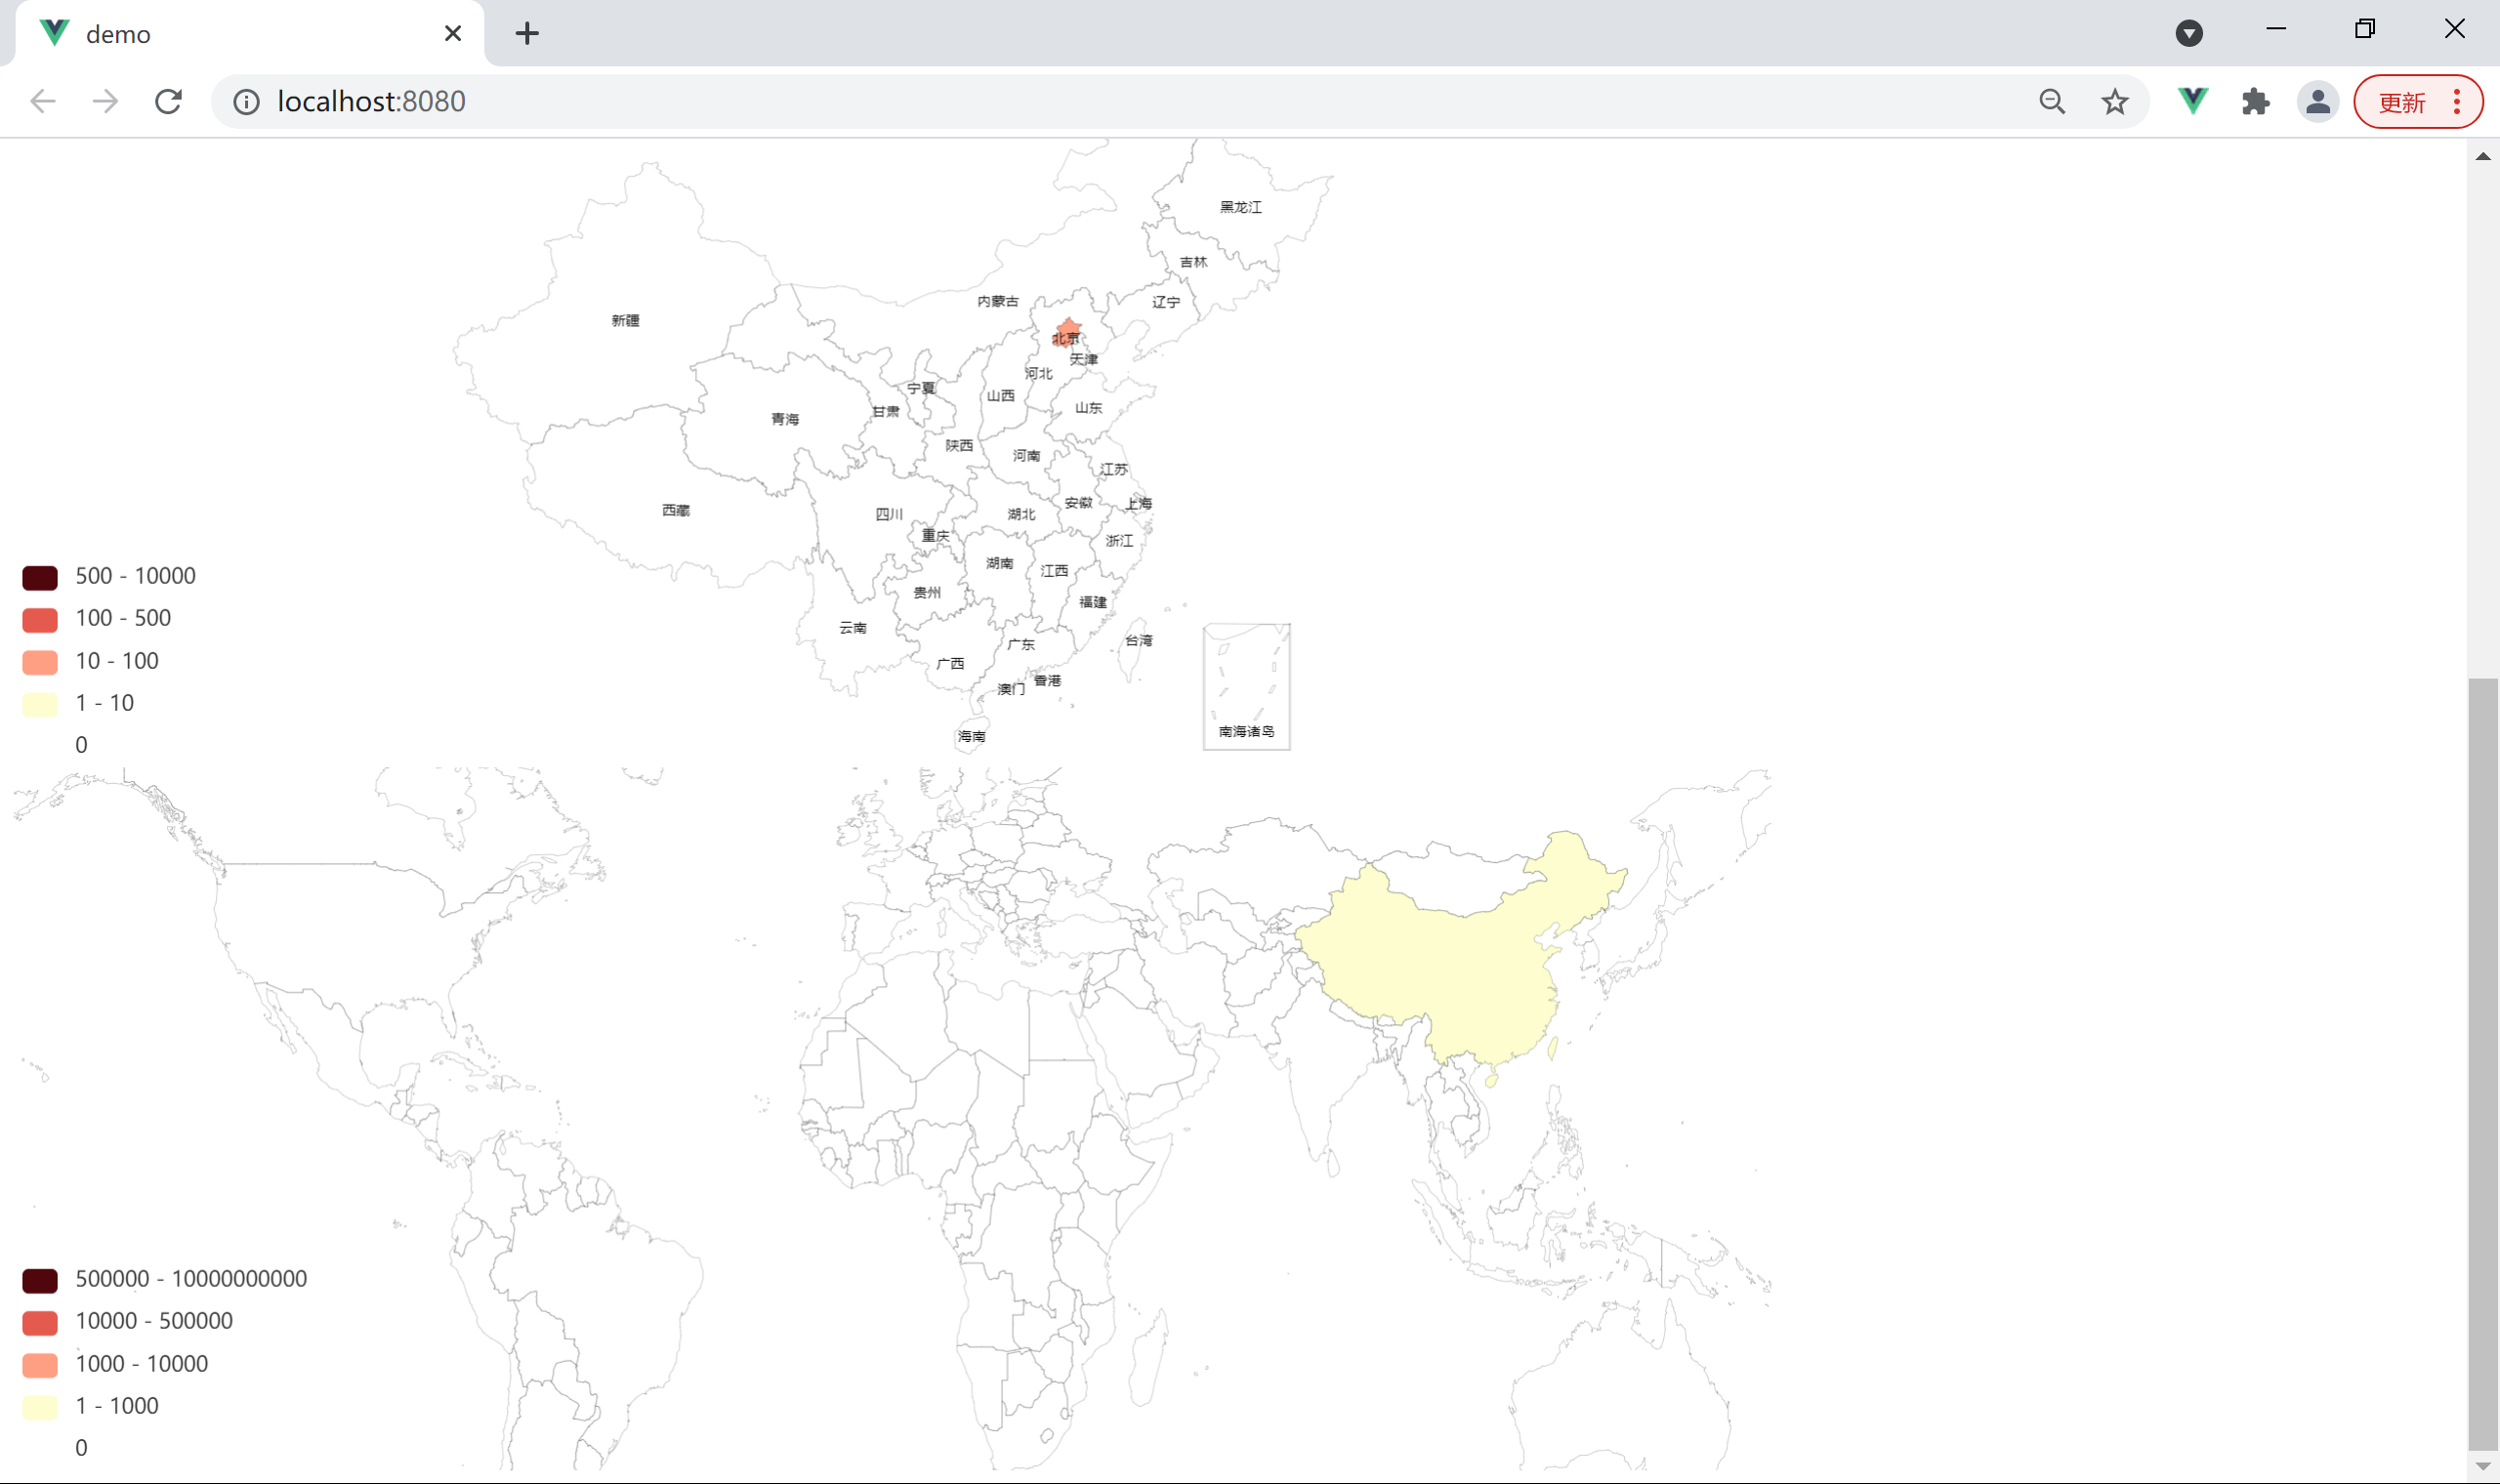Bookmark this page with star icon
Screen dimensions: 2500x1484
(2114, 101)
